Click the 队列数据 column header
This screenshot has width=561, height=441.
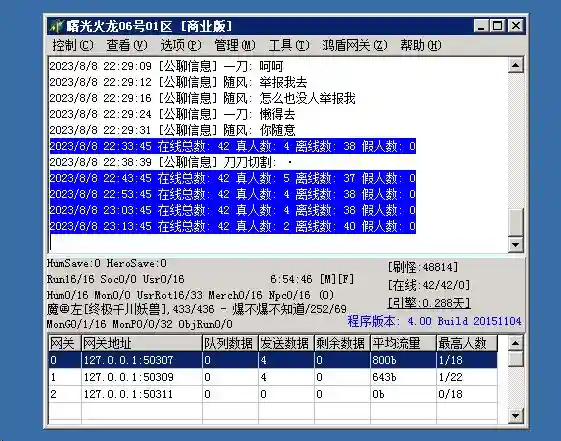[230, 343]
